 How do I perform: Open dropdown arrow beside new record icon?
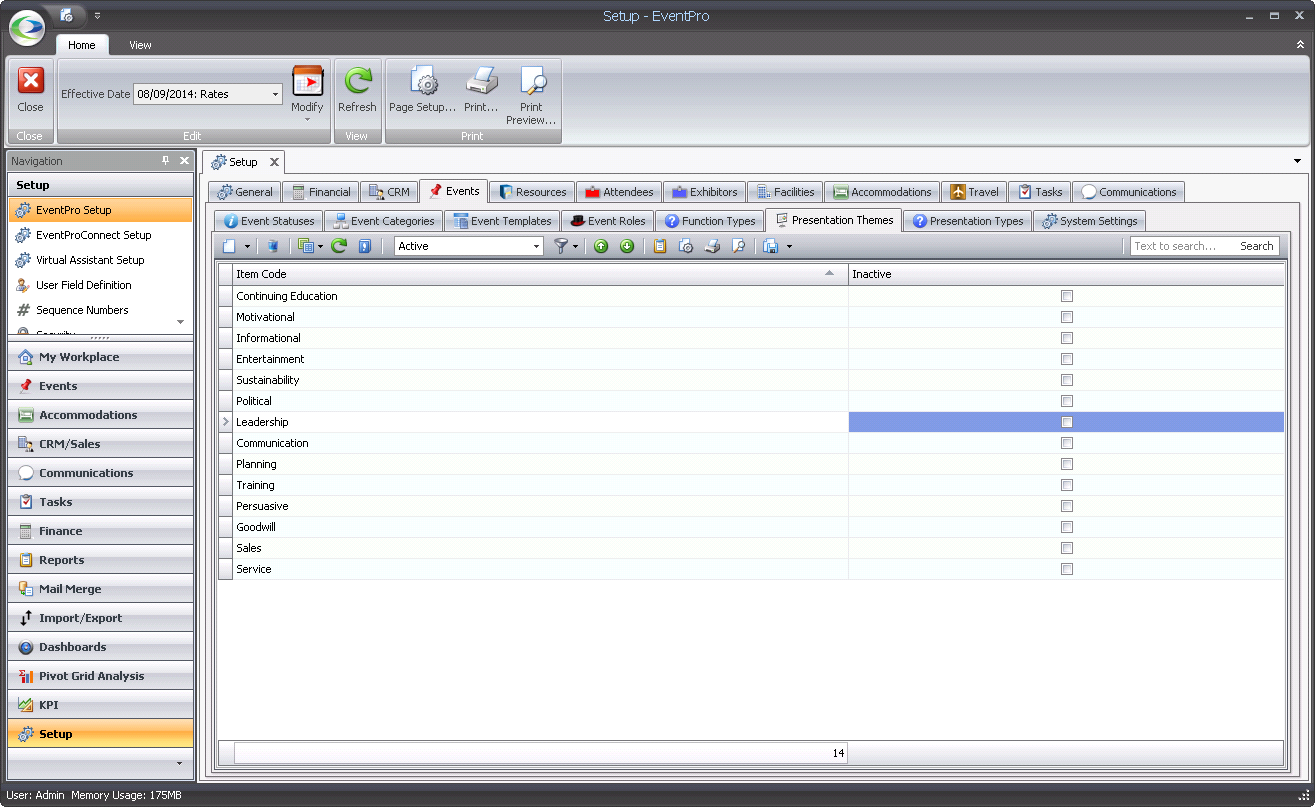[247, 246]
